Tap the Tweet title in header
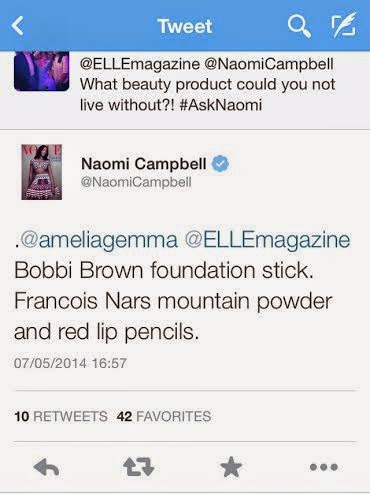370x494 pixels. pos(185,26)
